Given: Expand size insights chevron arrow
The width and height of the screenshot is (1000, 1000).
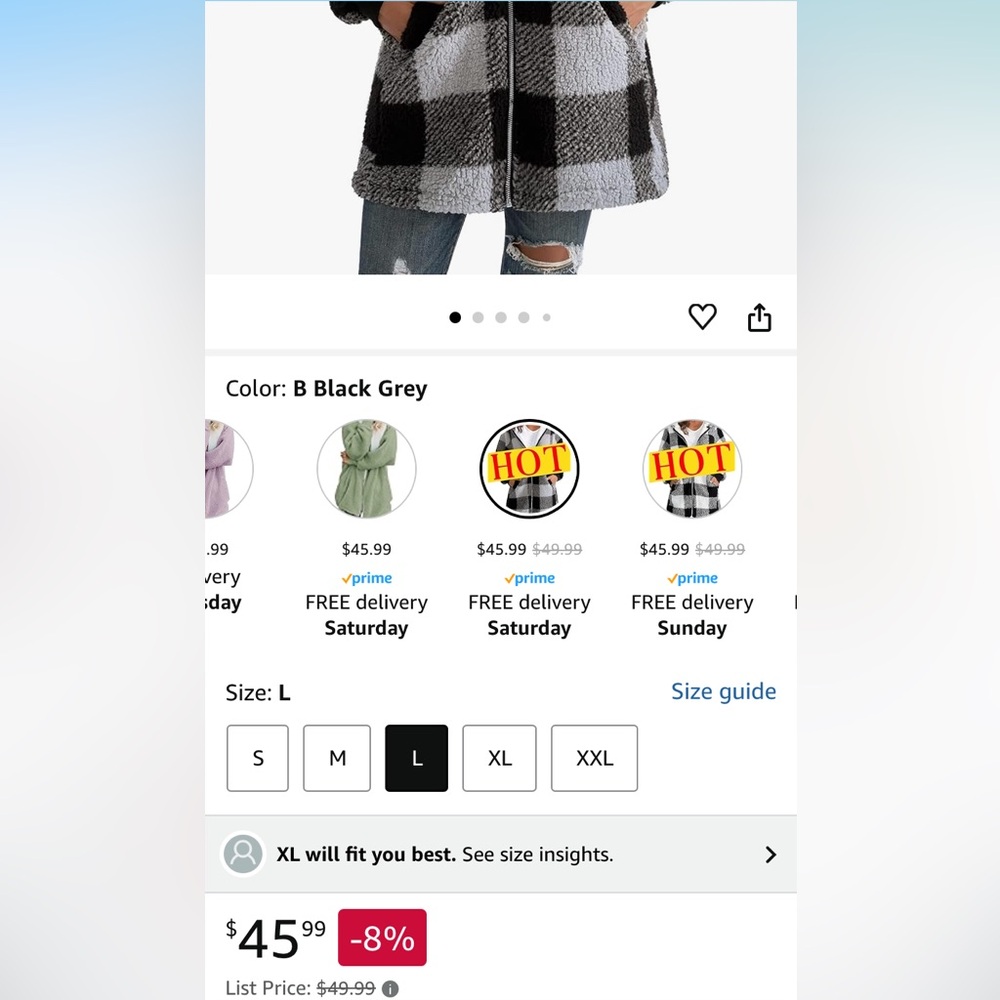Looking at the screenshot, I should 770,854.
